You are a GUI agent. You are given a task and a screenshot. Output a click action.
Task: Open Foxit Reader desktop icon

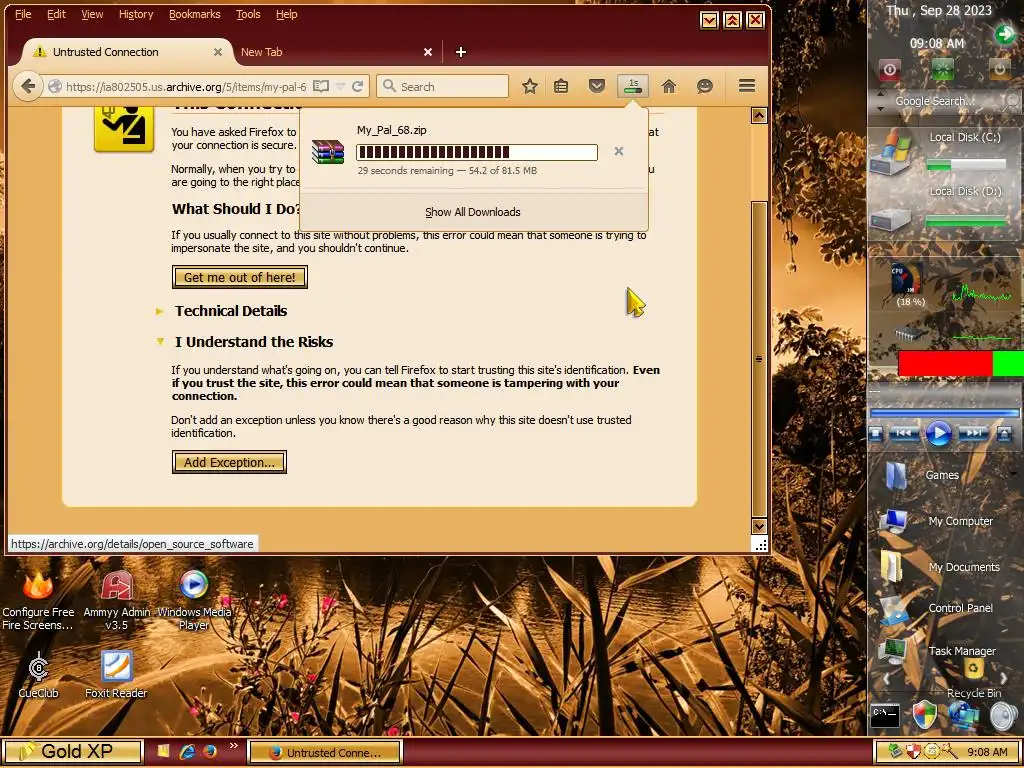(116, 675)
